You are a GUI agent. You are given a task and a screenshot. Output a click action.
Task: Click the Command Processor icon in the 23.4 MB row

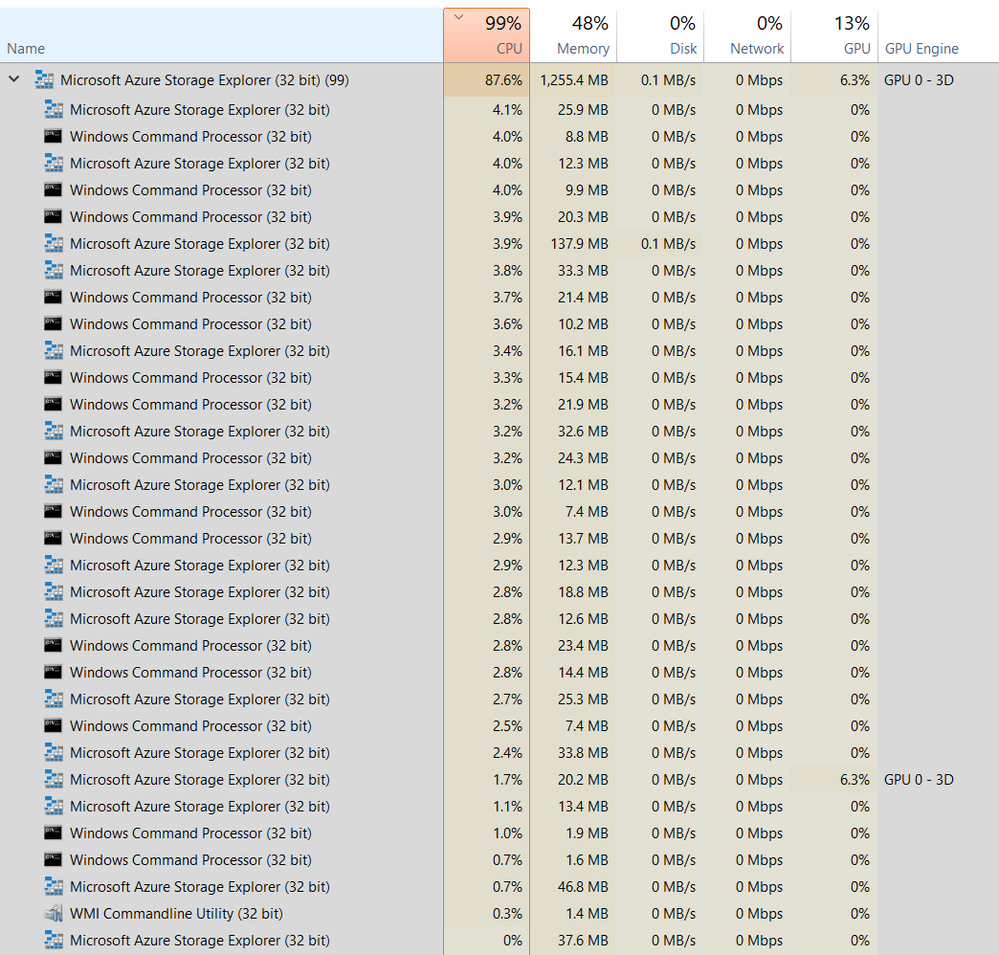53,645
